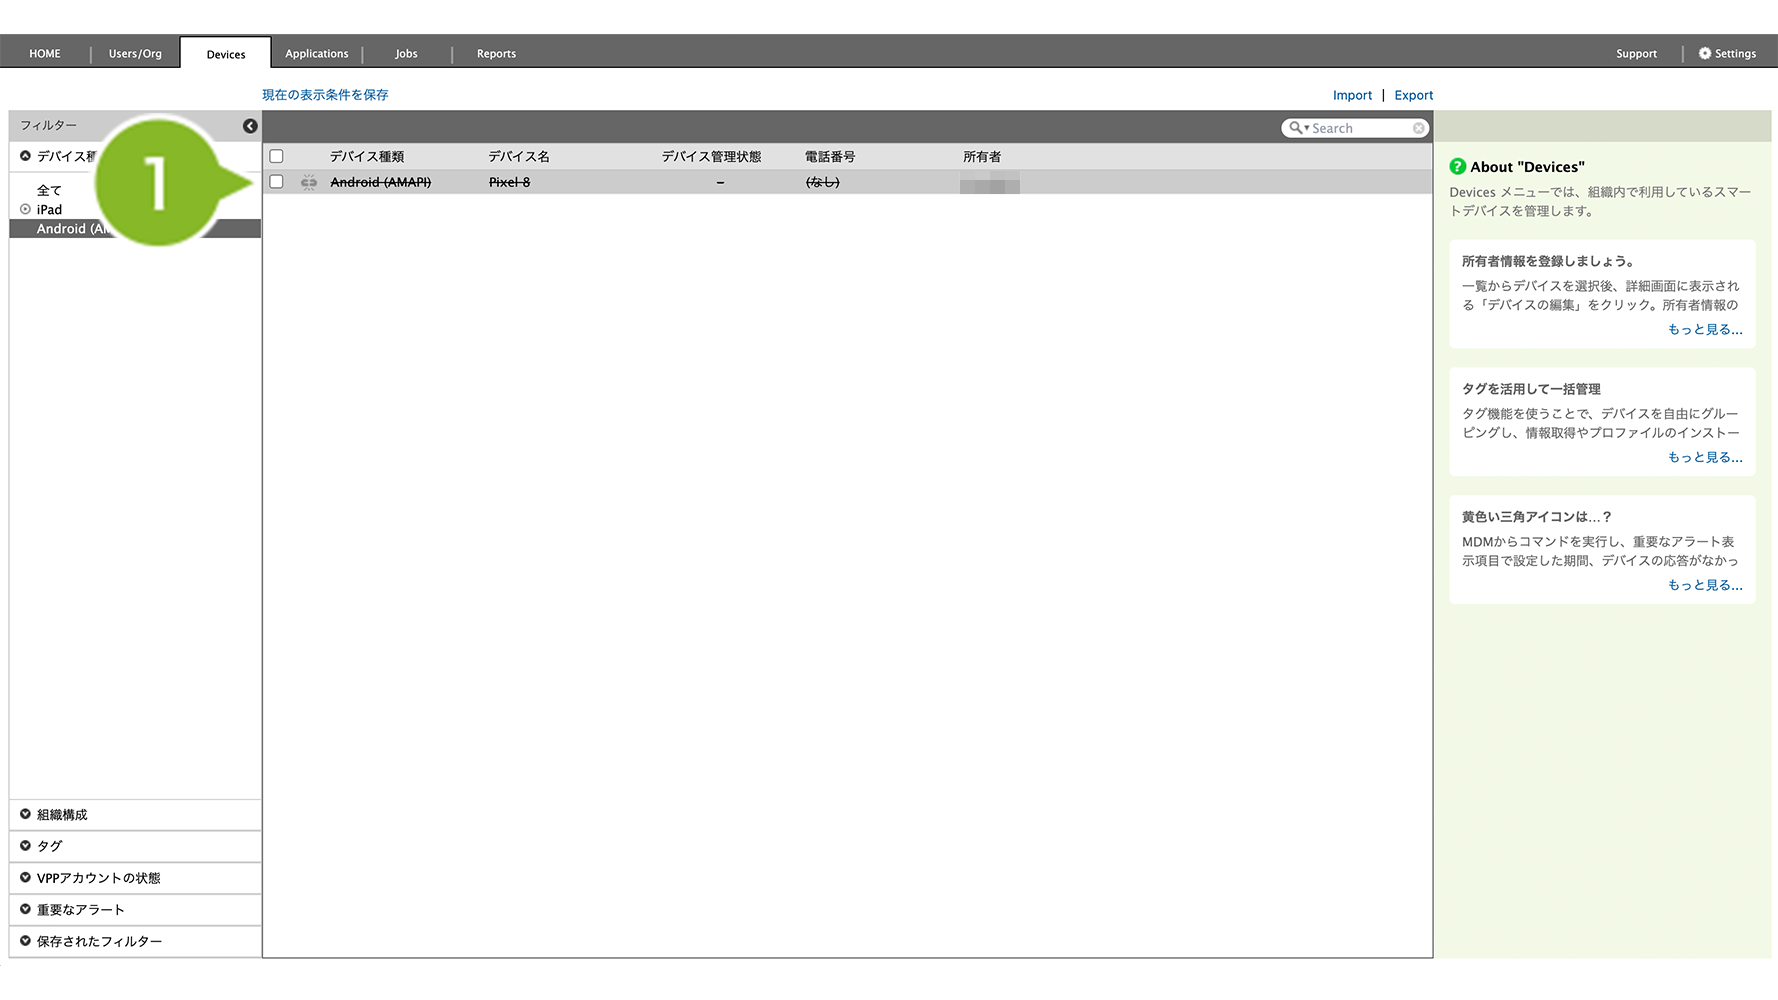
Task: Sort by デバイス種類 column header
Action: pyautogui.click(x=367, y=156)
